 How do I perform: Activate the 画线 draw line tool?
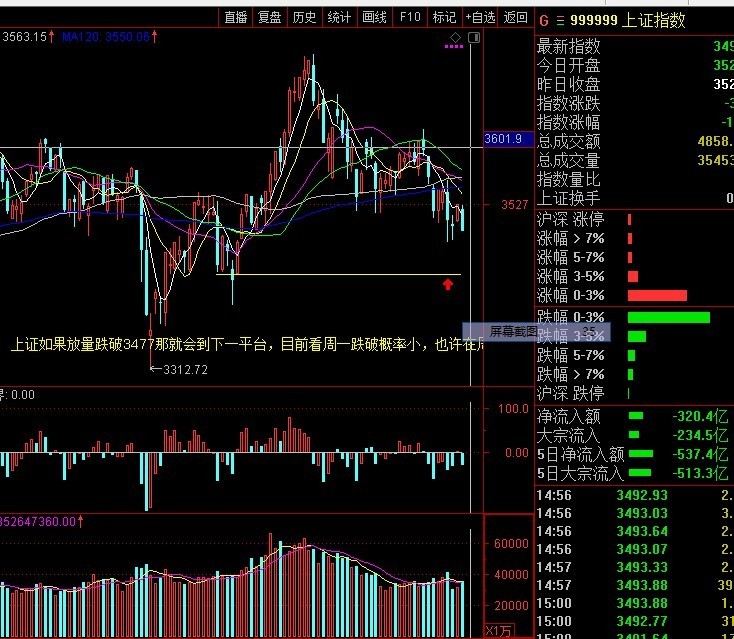(x=374, y=17)
